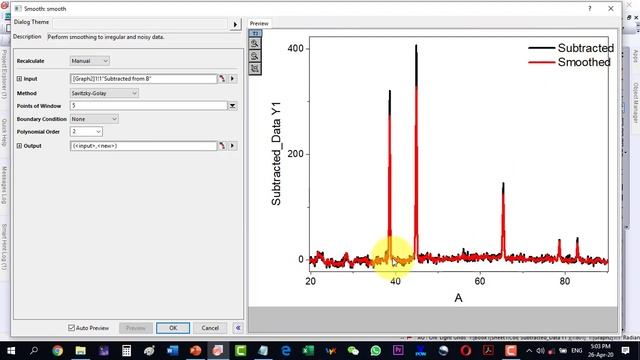Image resolution: width=640 pixels, height=360 pixels.
Task: Click the Dialog Theme text field
Action: (140, 24)
